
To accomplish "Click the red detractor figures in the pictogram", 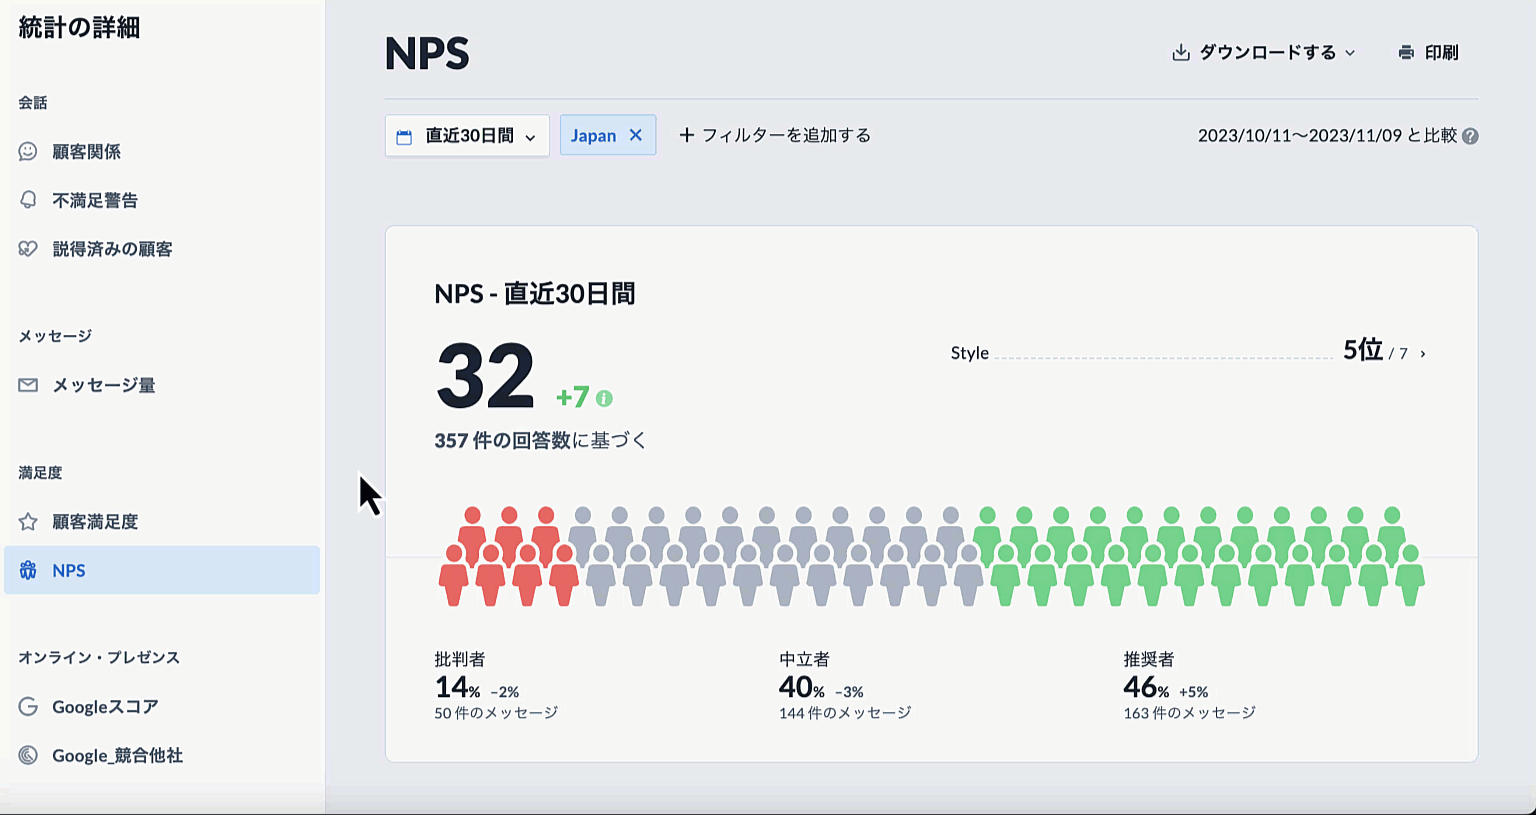I will 509,556.
